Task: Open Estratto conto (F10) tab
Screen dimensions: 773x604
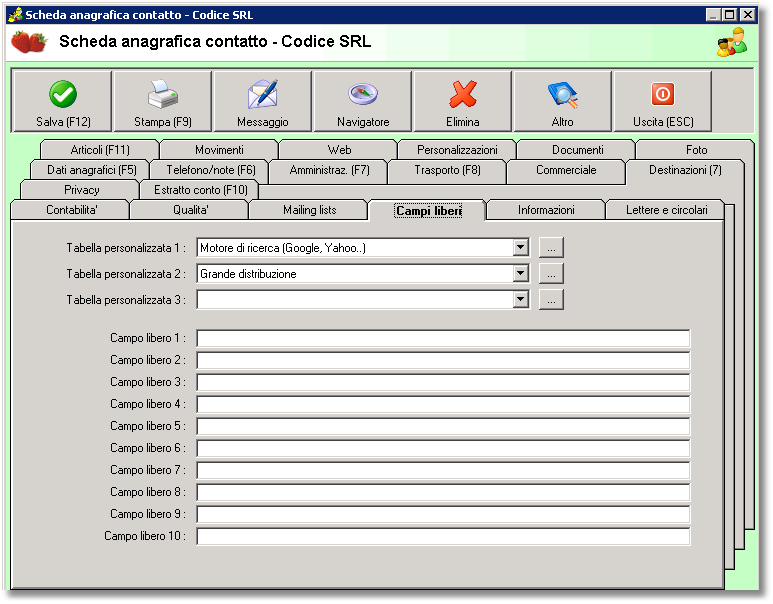Action: pos(200,190)
